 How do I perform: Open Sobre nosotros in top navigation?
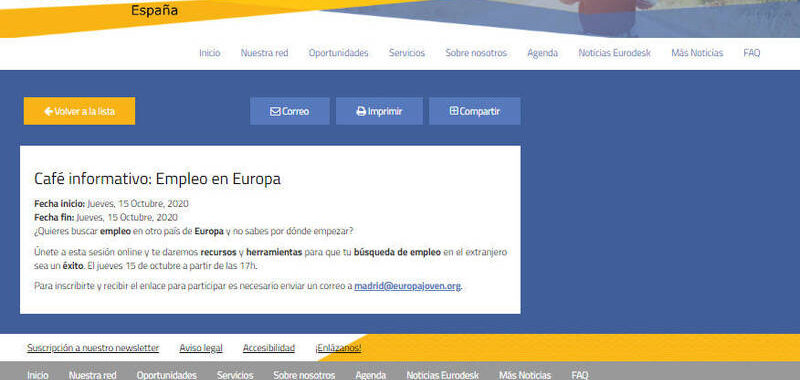[x=476, y=53]
